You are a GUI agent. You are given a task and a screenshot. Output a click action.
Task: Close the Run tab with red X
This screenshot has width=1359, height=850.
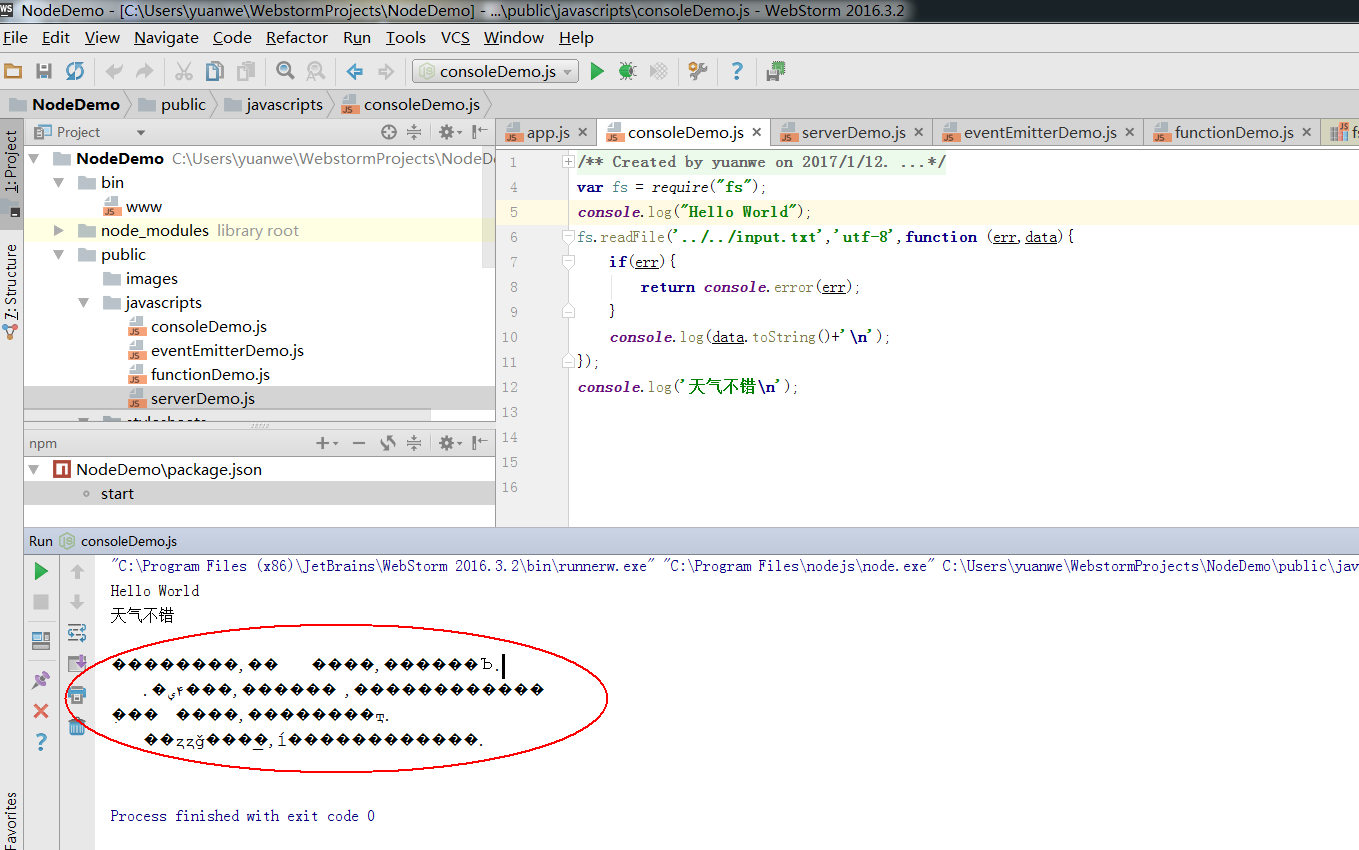point(41,711)
